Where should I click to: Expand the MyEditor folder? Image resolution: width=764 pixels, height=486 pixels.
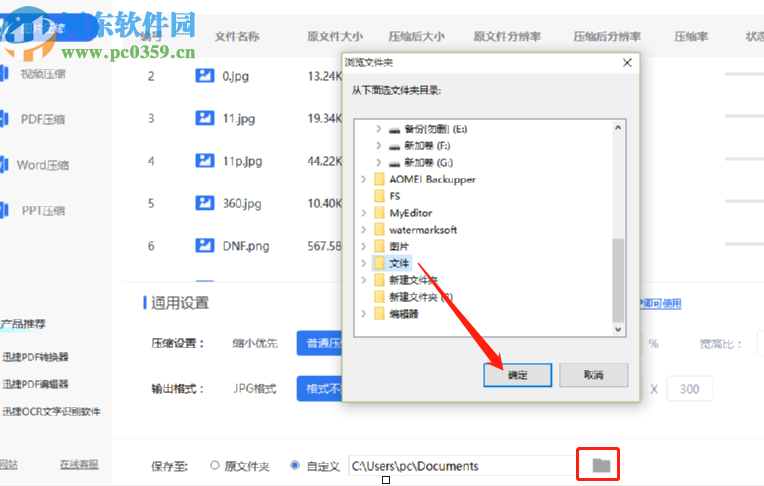pos(363,213)
